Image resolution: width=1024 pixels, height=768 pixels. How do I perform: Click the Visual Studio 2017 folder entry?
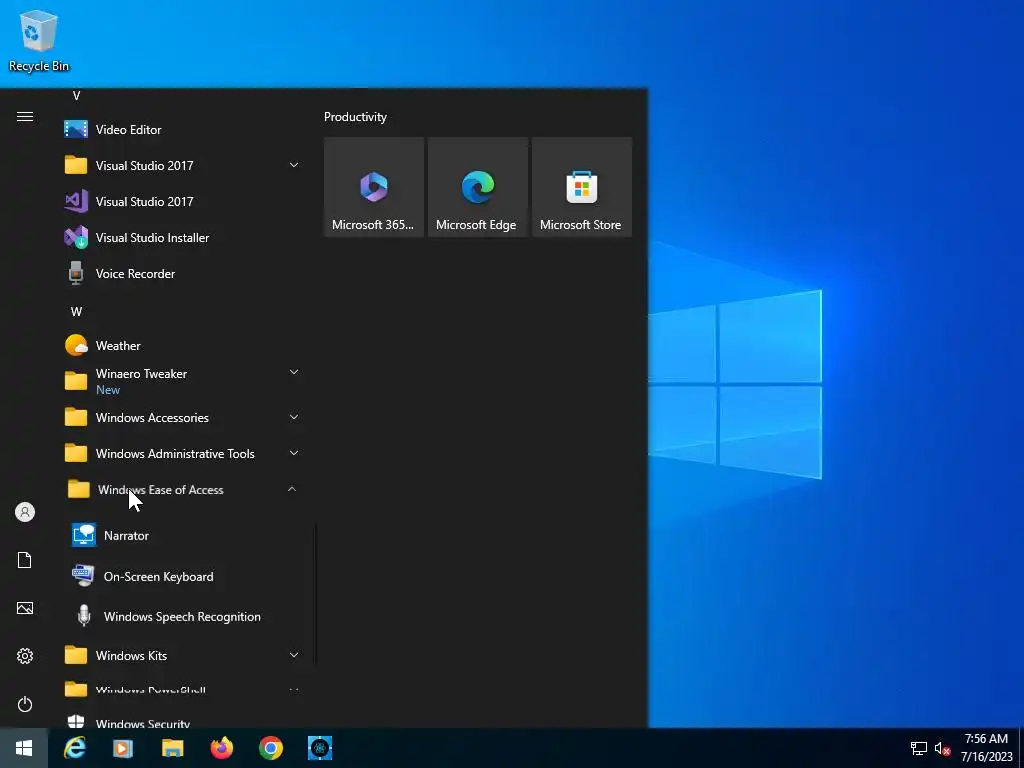tap(184, 165)
